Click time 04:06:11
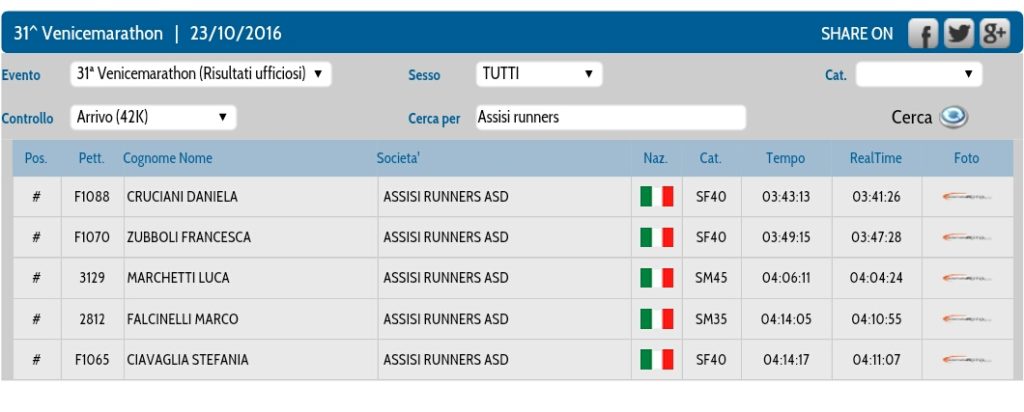The width and height of the screenshot is (1024, 412). [x=786, y=277]
